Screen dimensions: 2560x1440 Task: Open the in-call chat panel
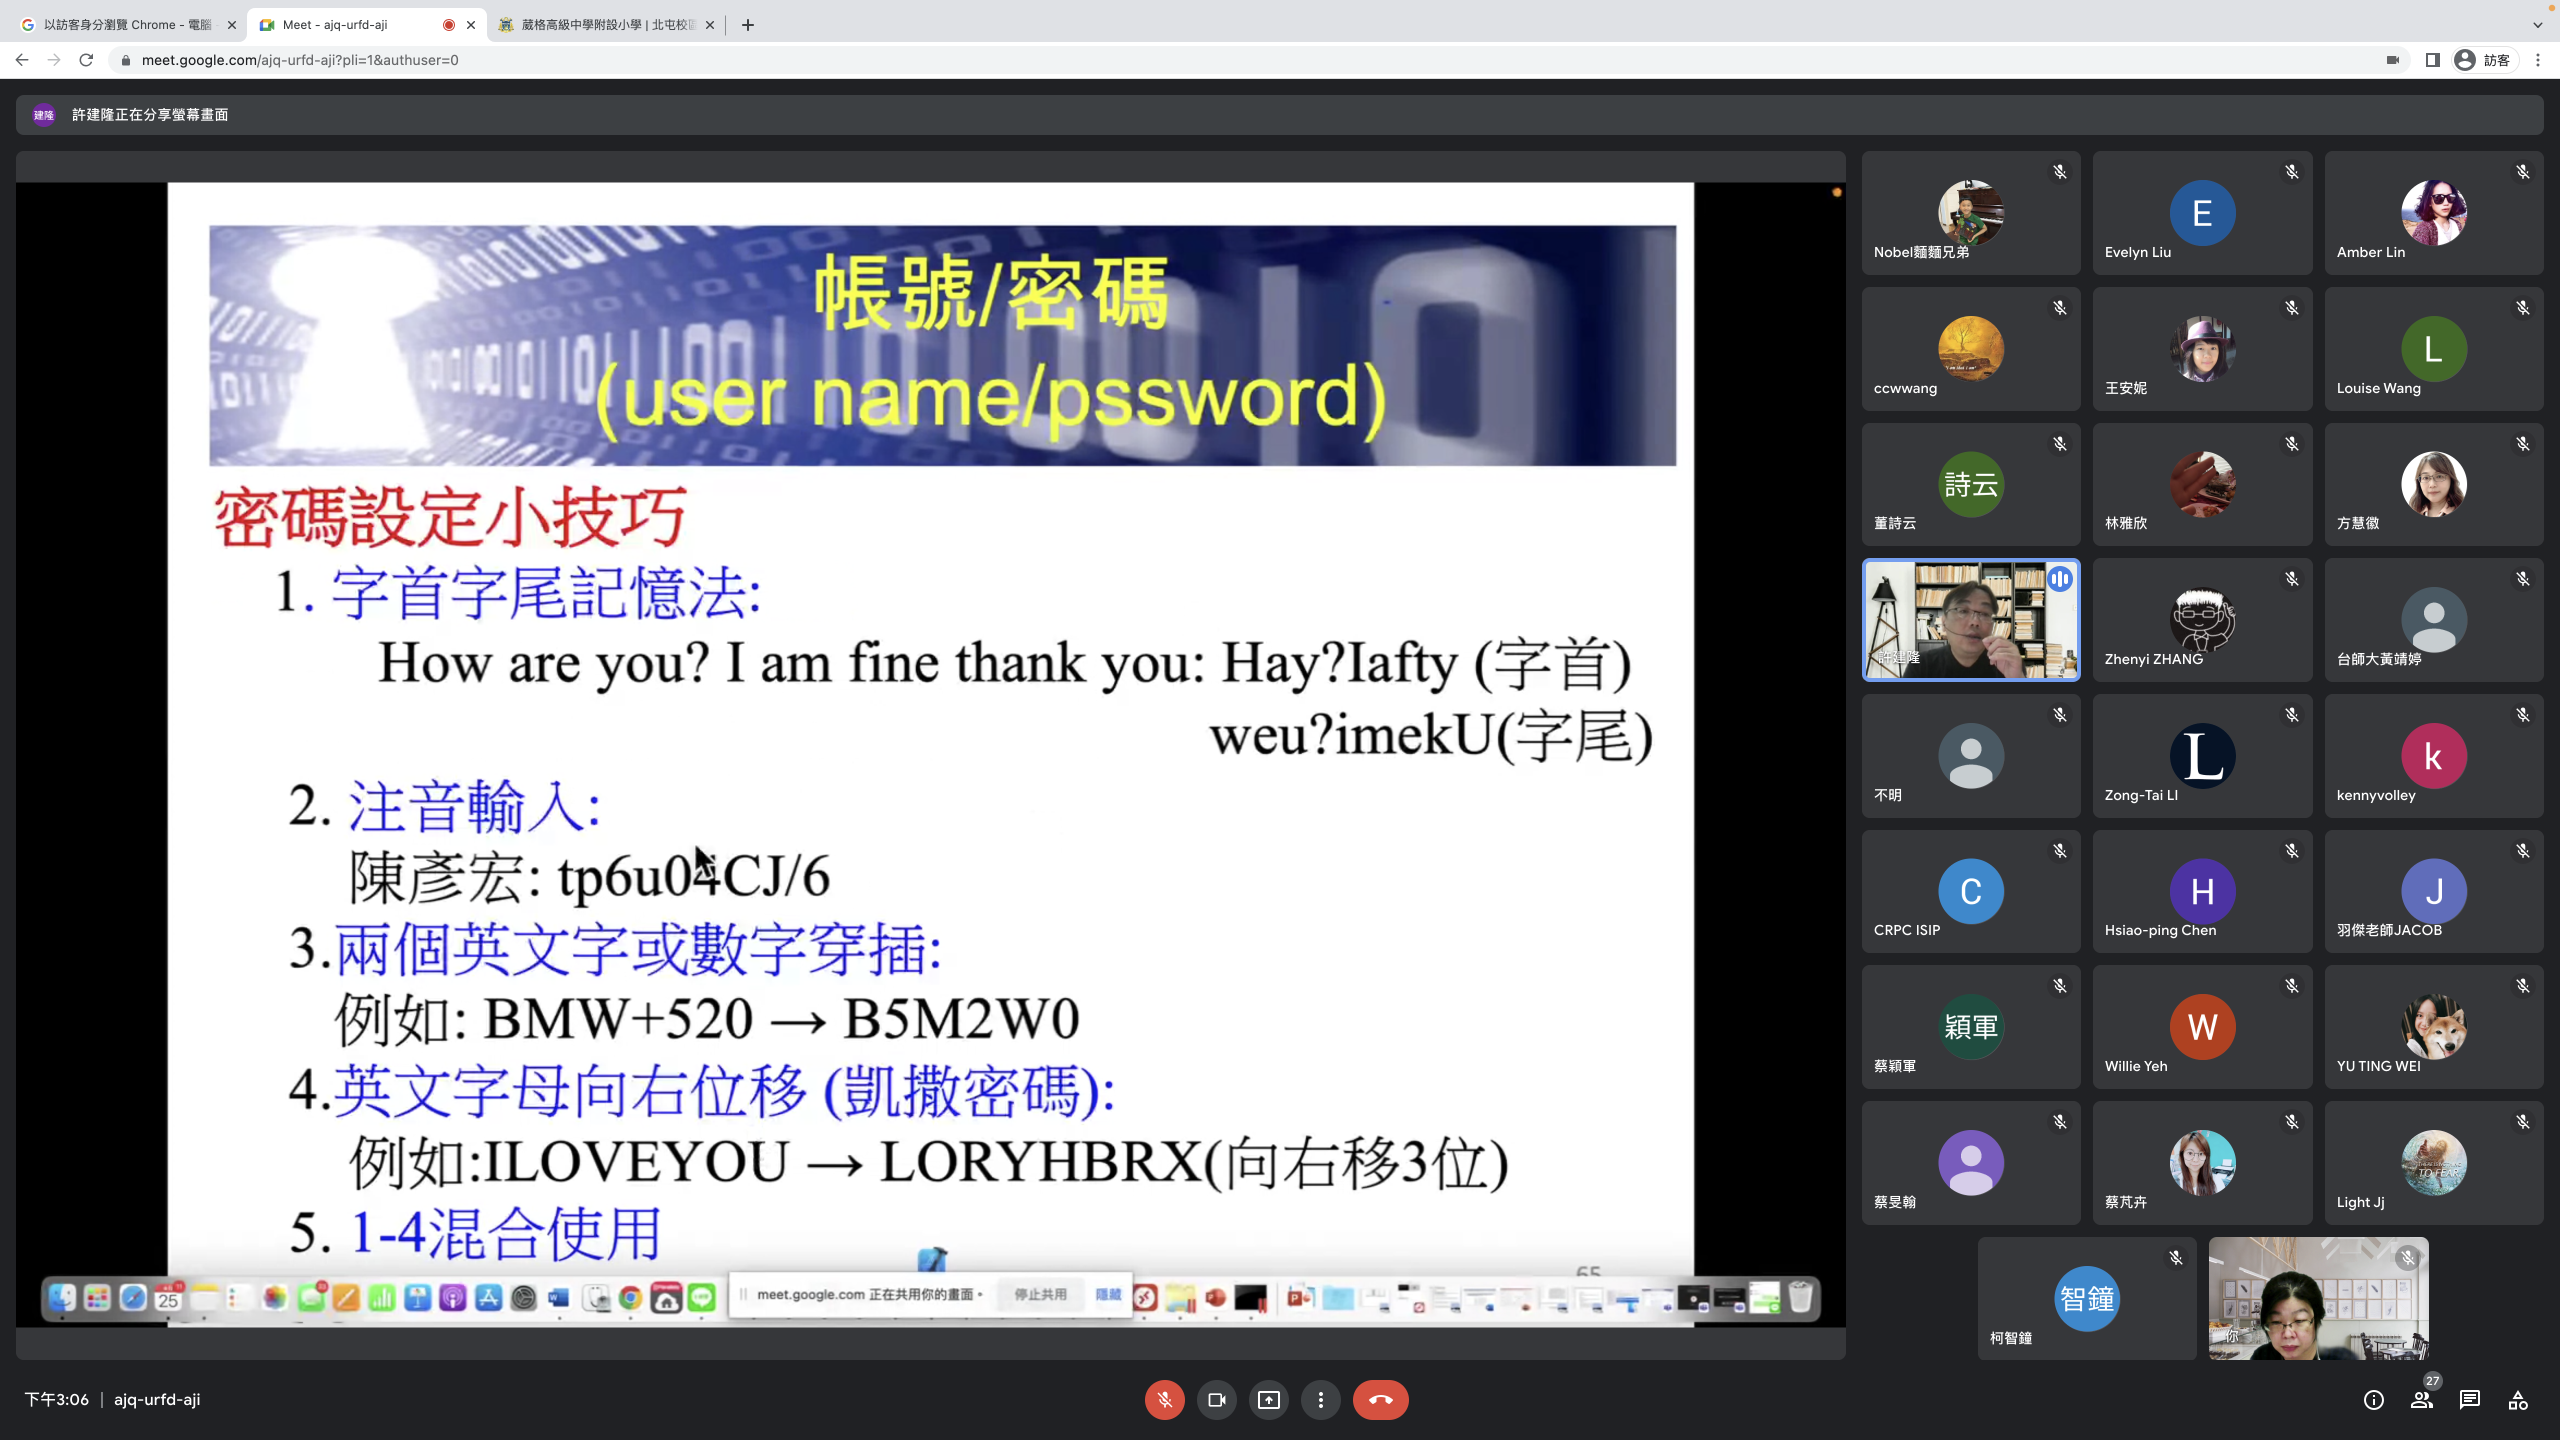click(x=2469, y=1400)
